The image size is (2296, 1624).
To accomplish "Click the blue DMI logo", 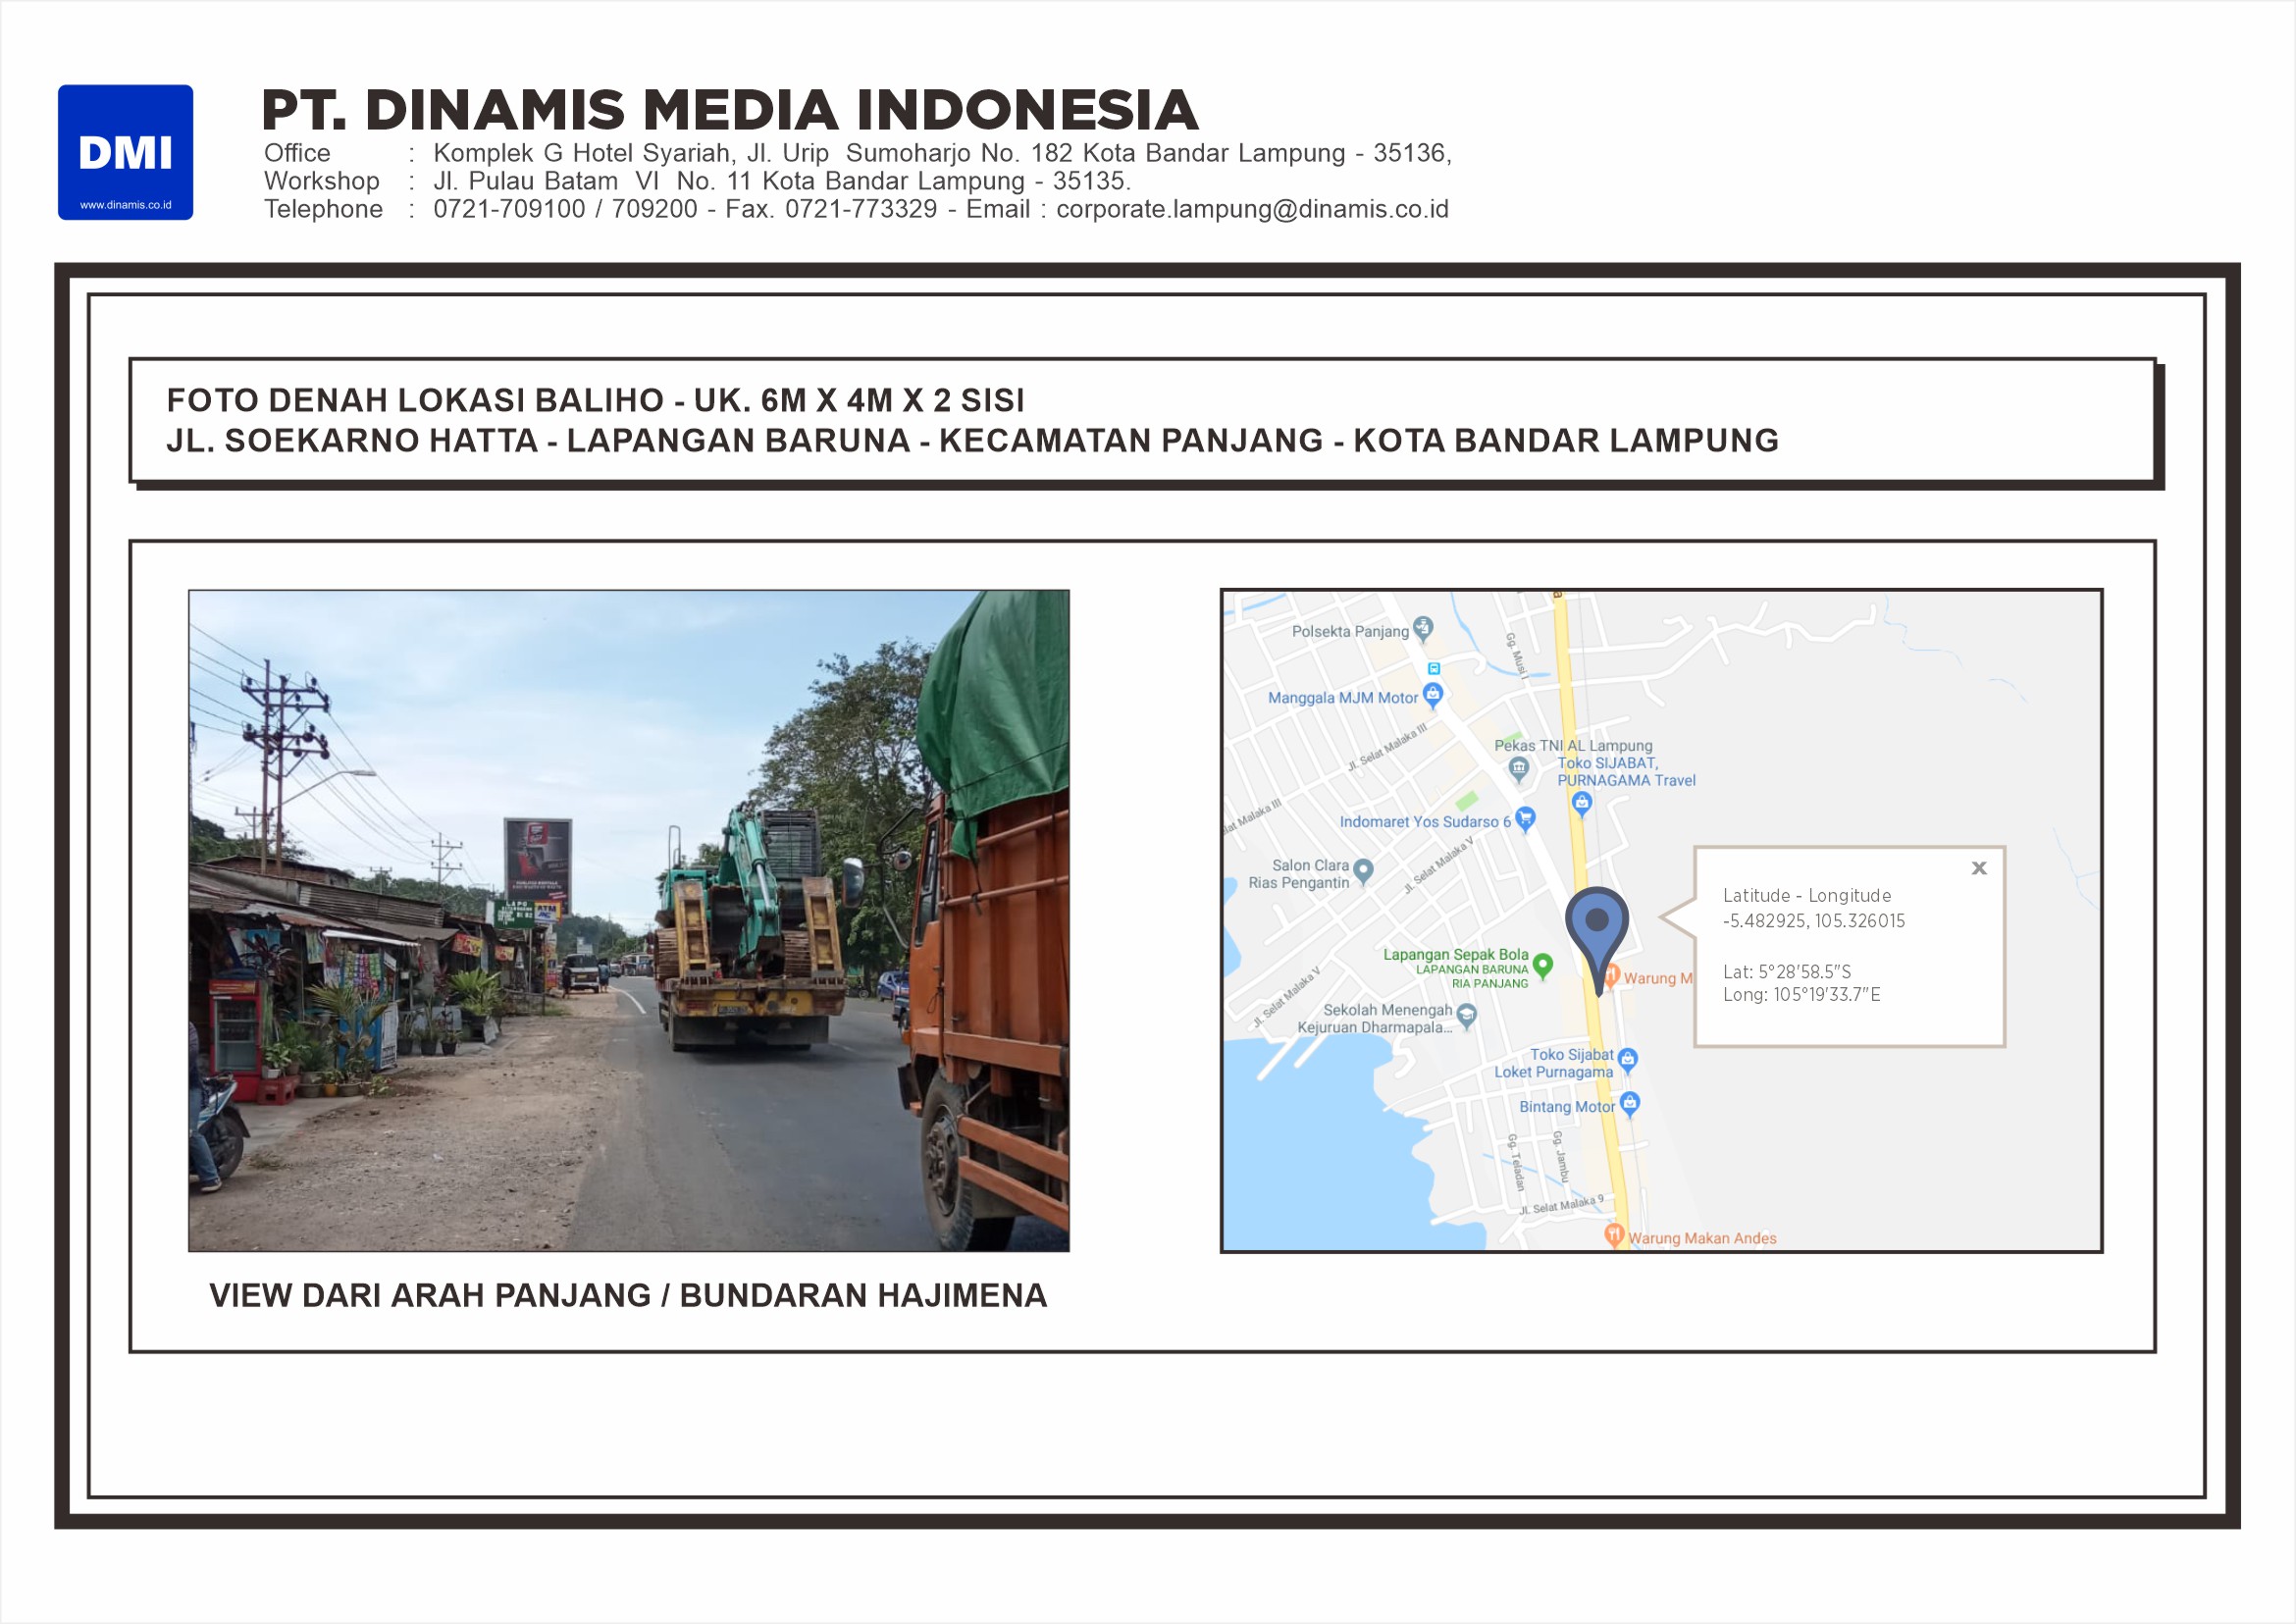I will point(125,152).
